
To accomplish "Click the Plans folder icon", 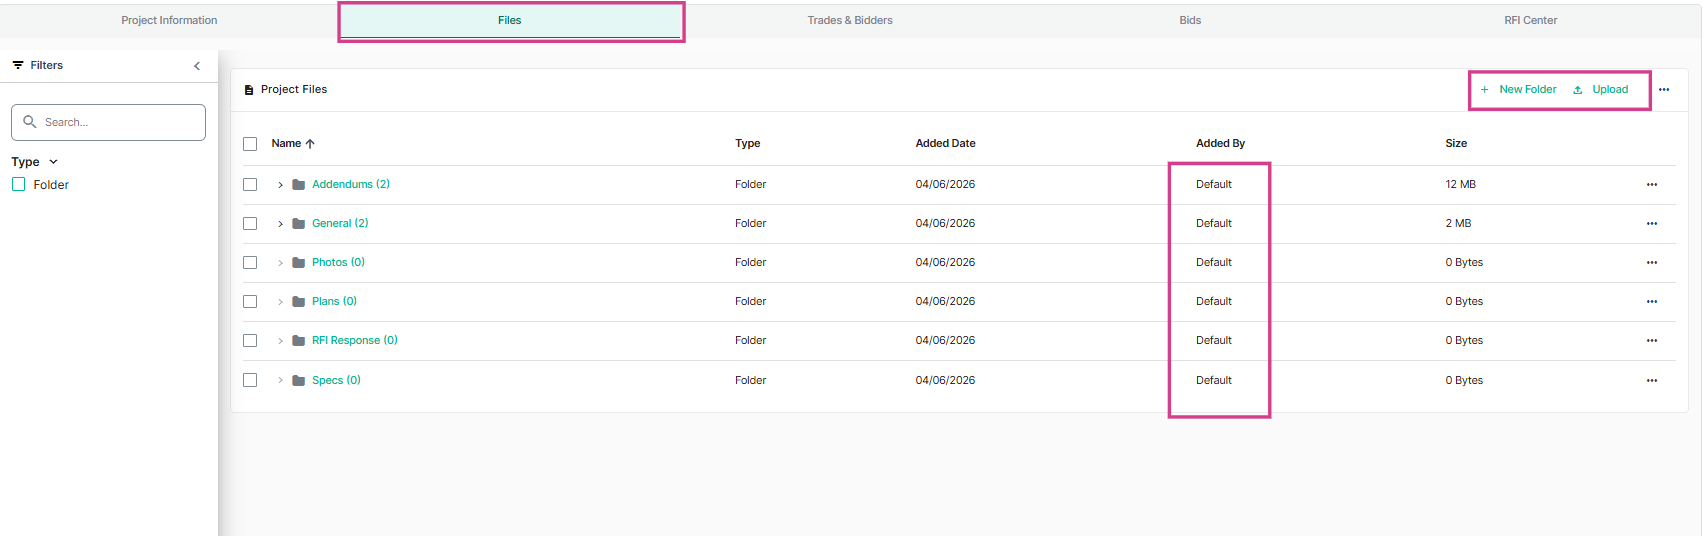I will [298, 302].
